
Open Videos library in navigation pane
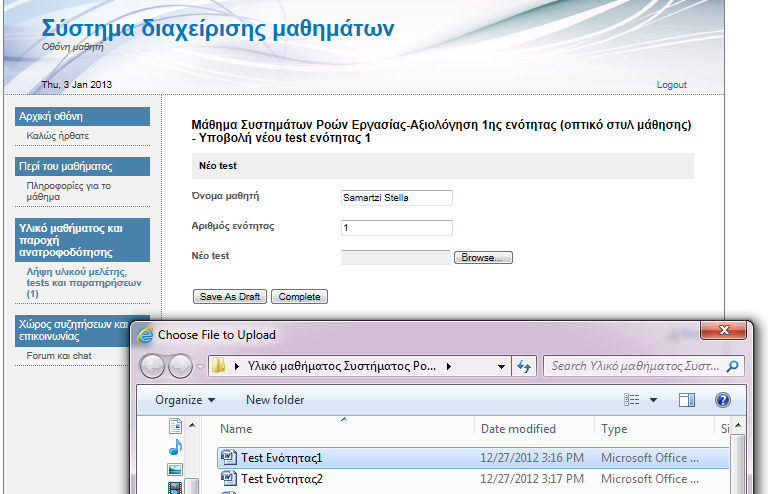[175, 488]
